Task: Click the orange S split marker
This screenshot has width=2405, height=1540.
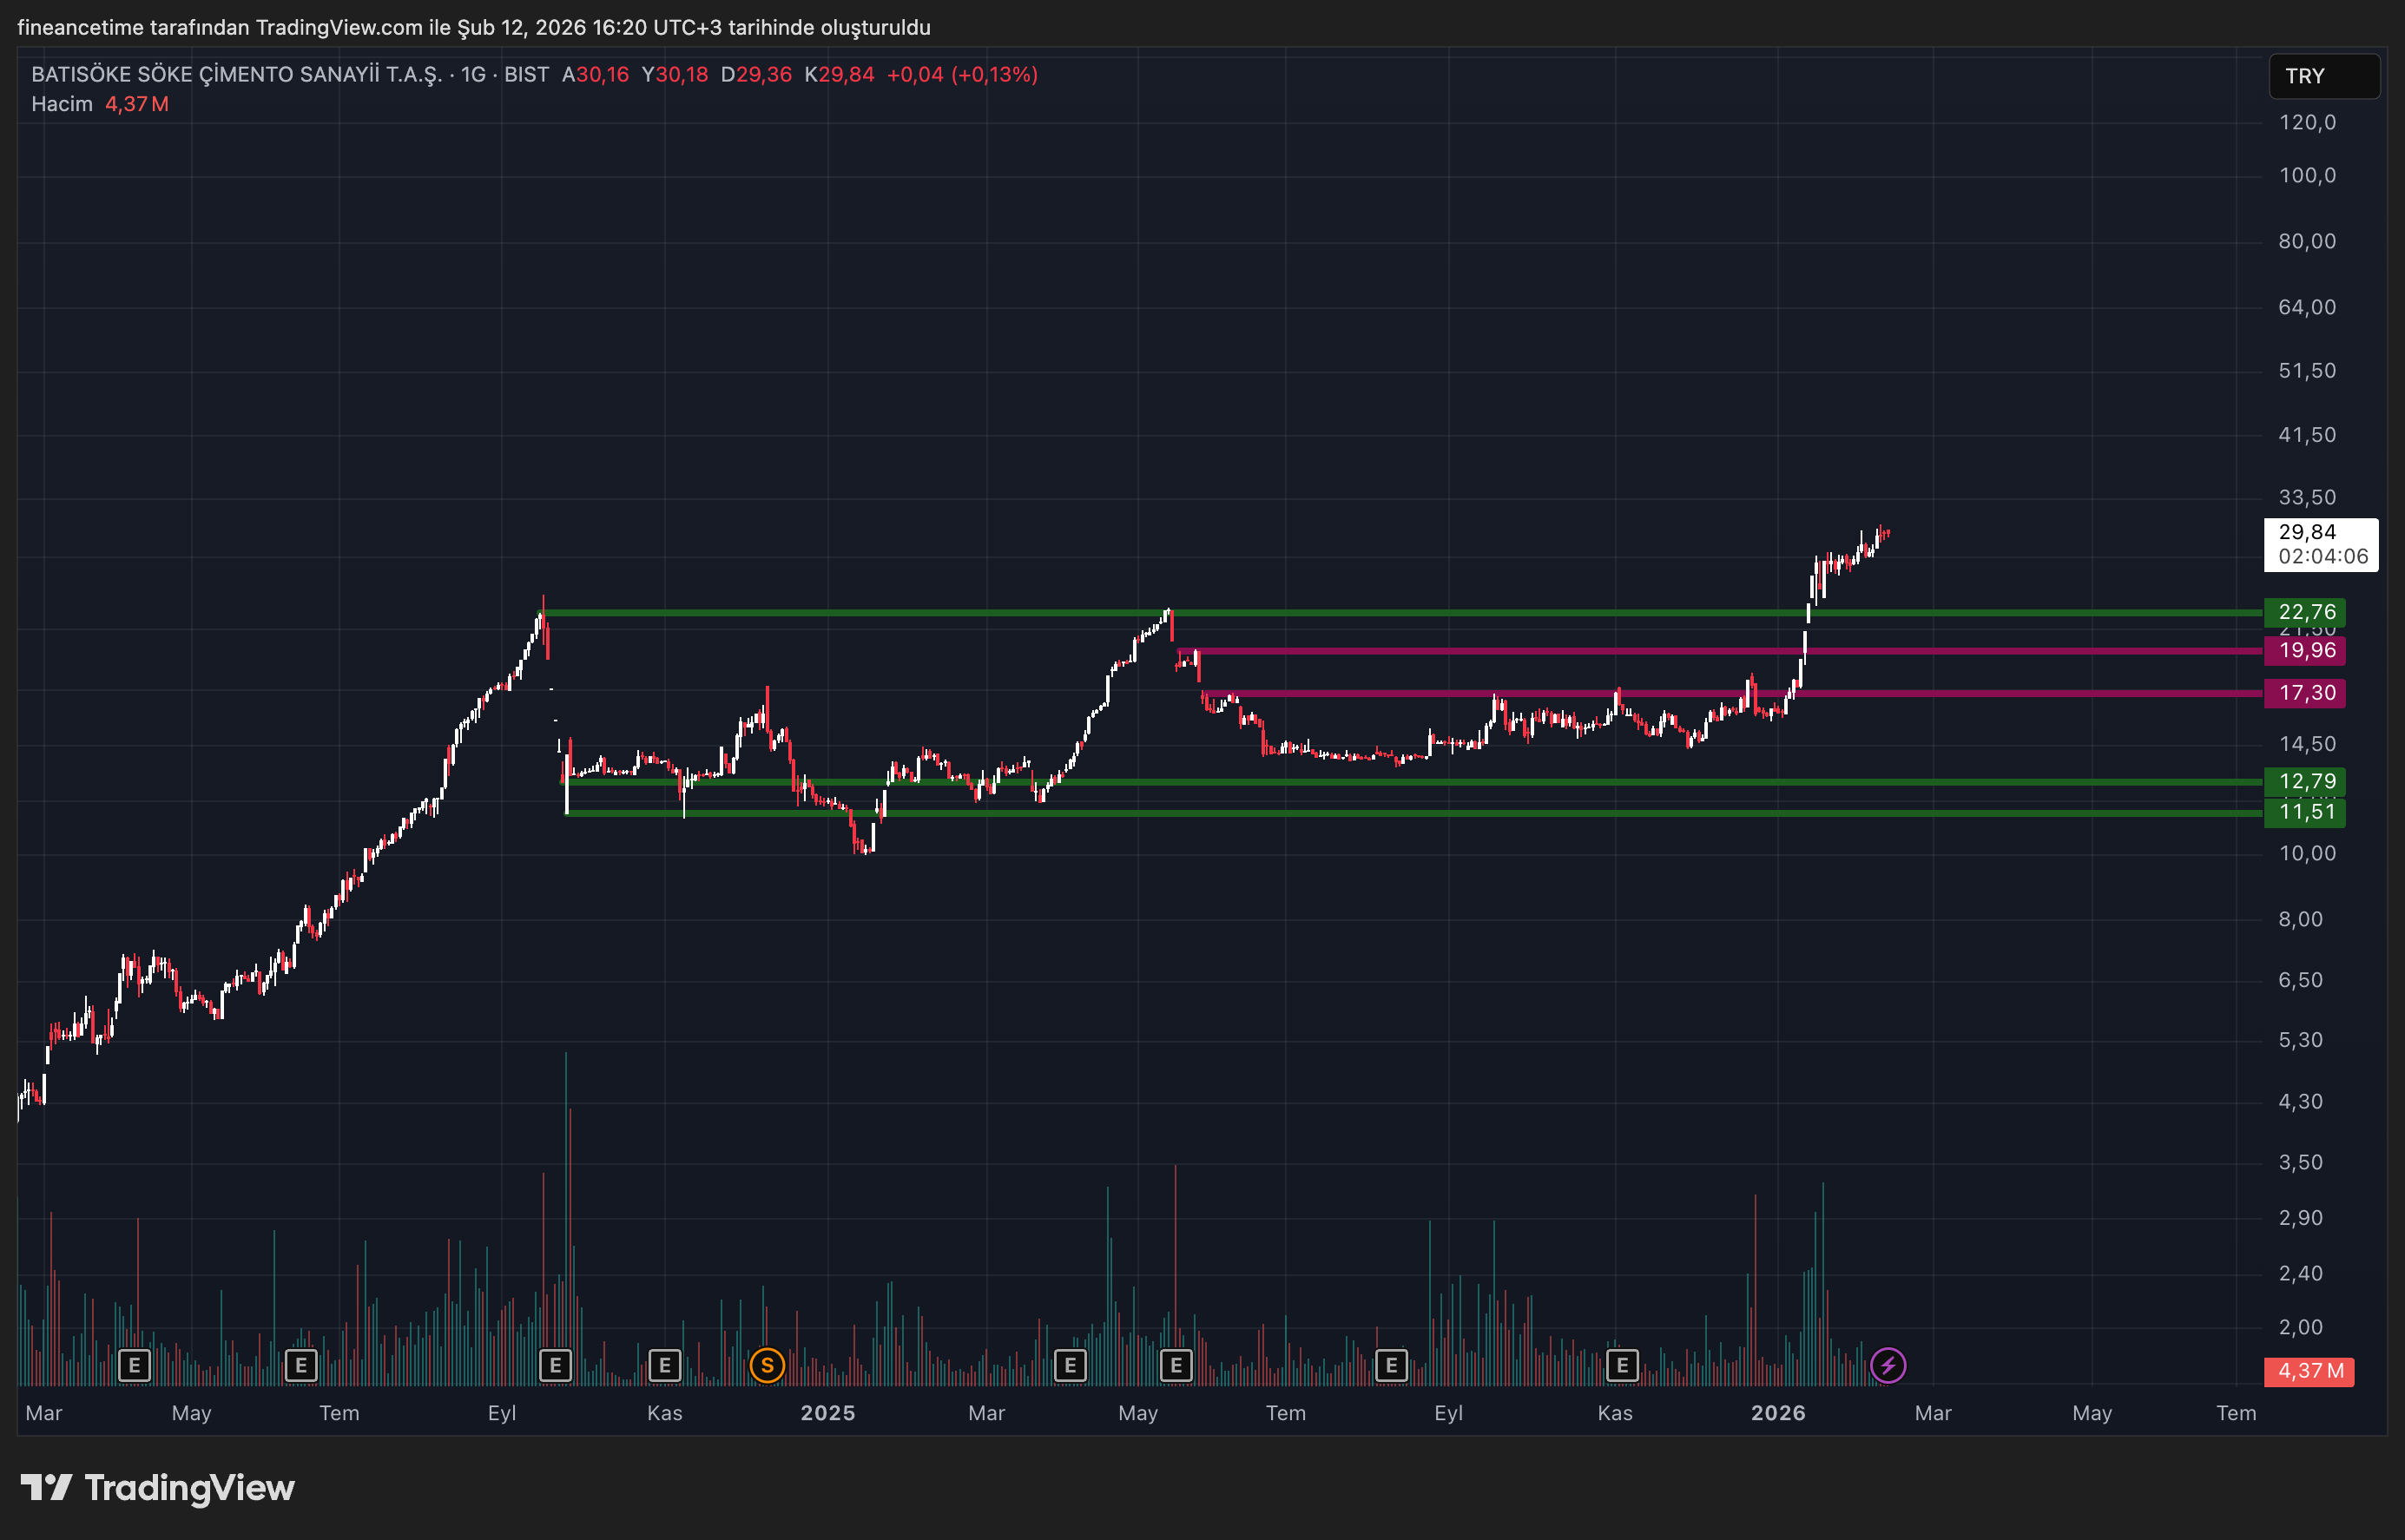Action: (767, 1365)
